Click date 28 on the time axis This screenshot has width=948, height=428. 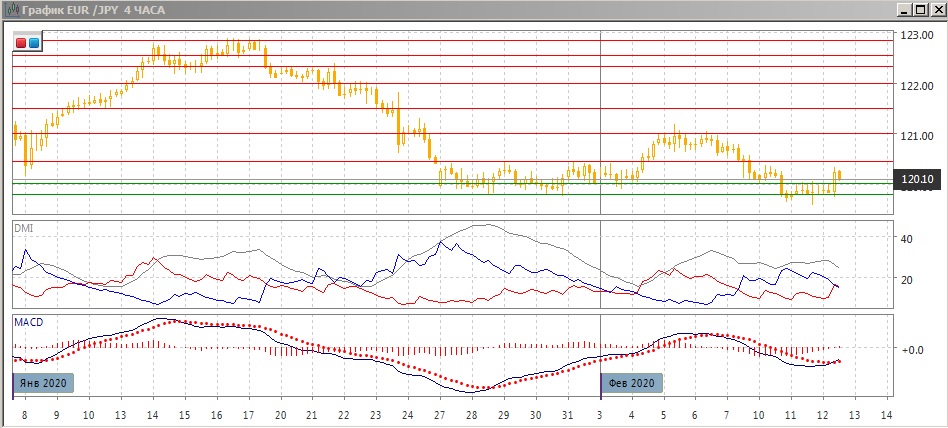click(471, 414)
